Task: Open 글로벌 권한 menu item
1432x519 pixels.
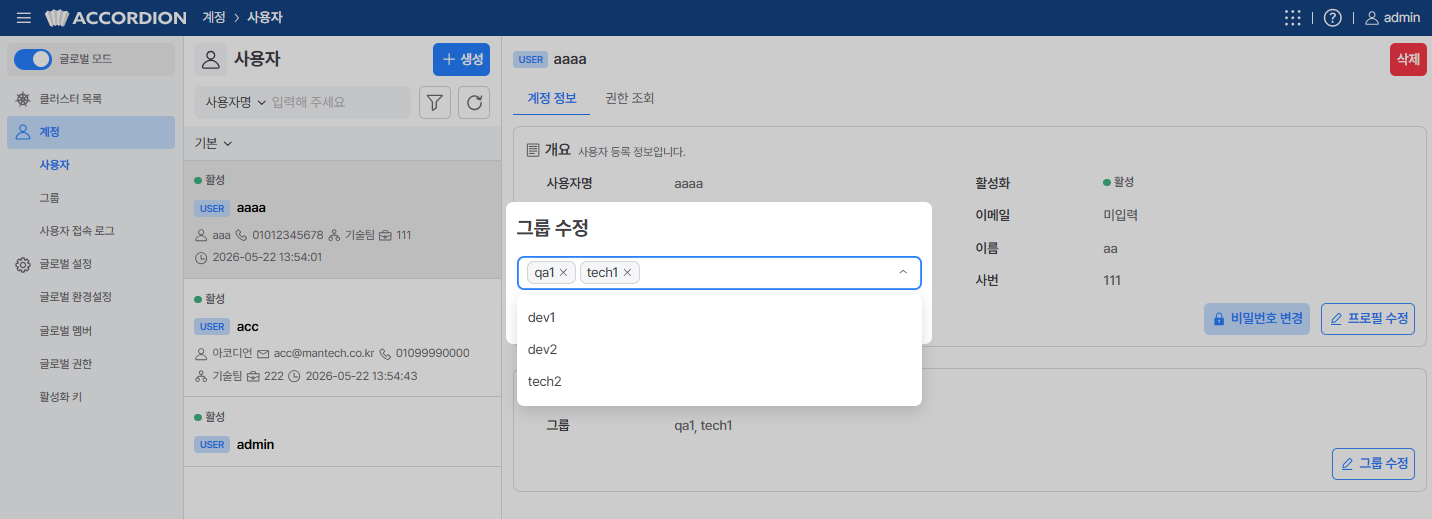Action: (91, 363)
